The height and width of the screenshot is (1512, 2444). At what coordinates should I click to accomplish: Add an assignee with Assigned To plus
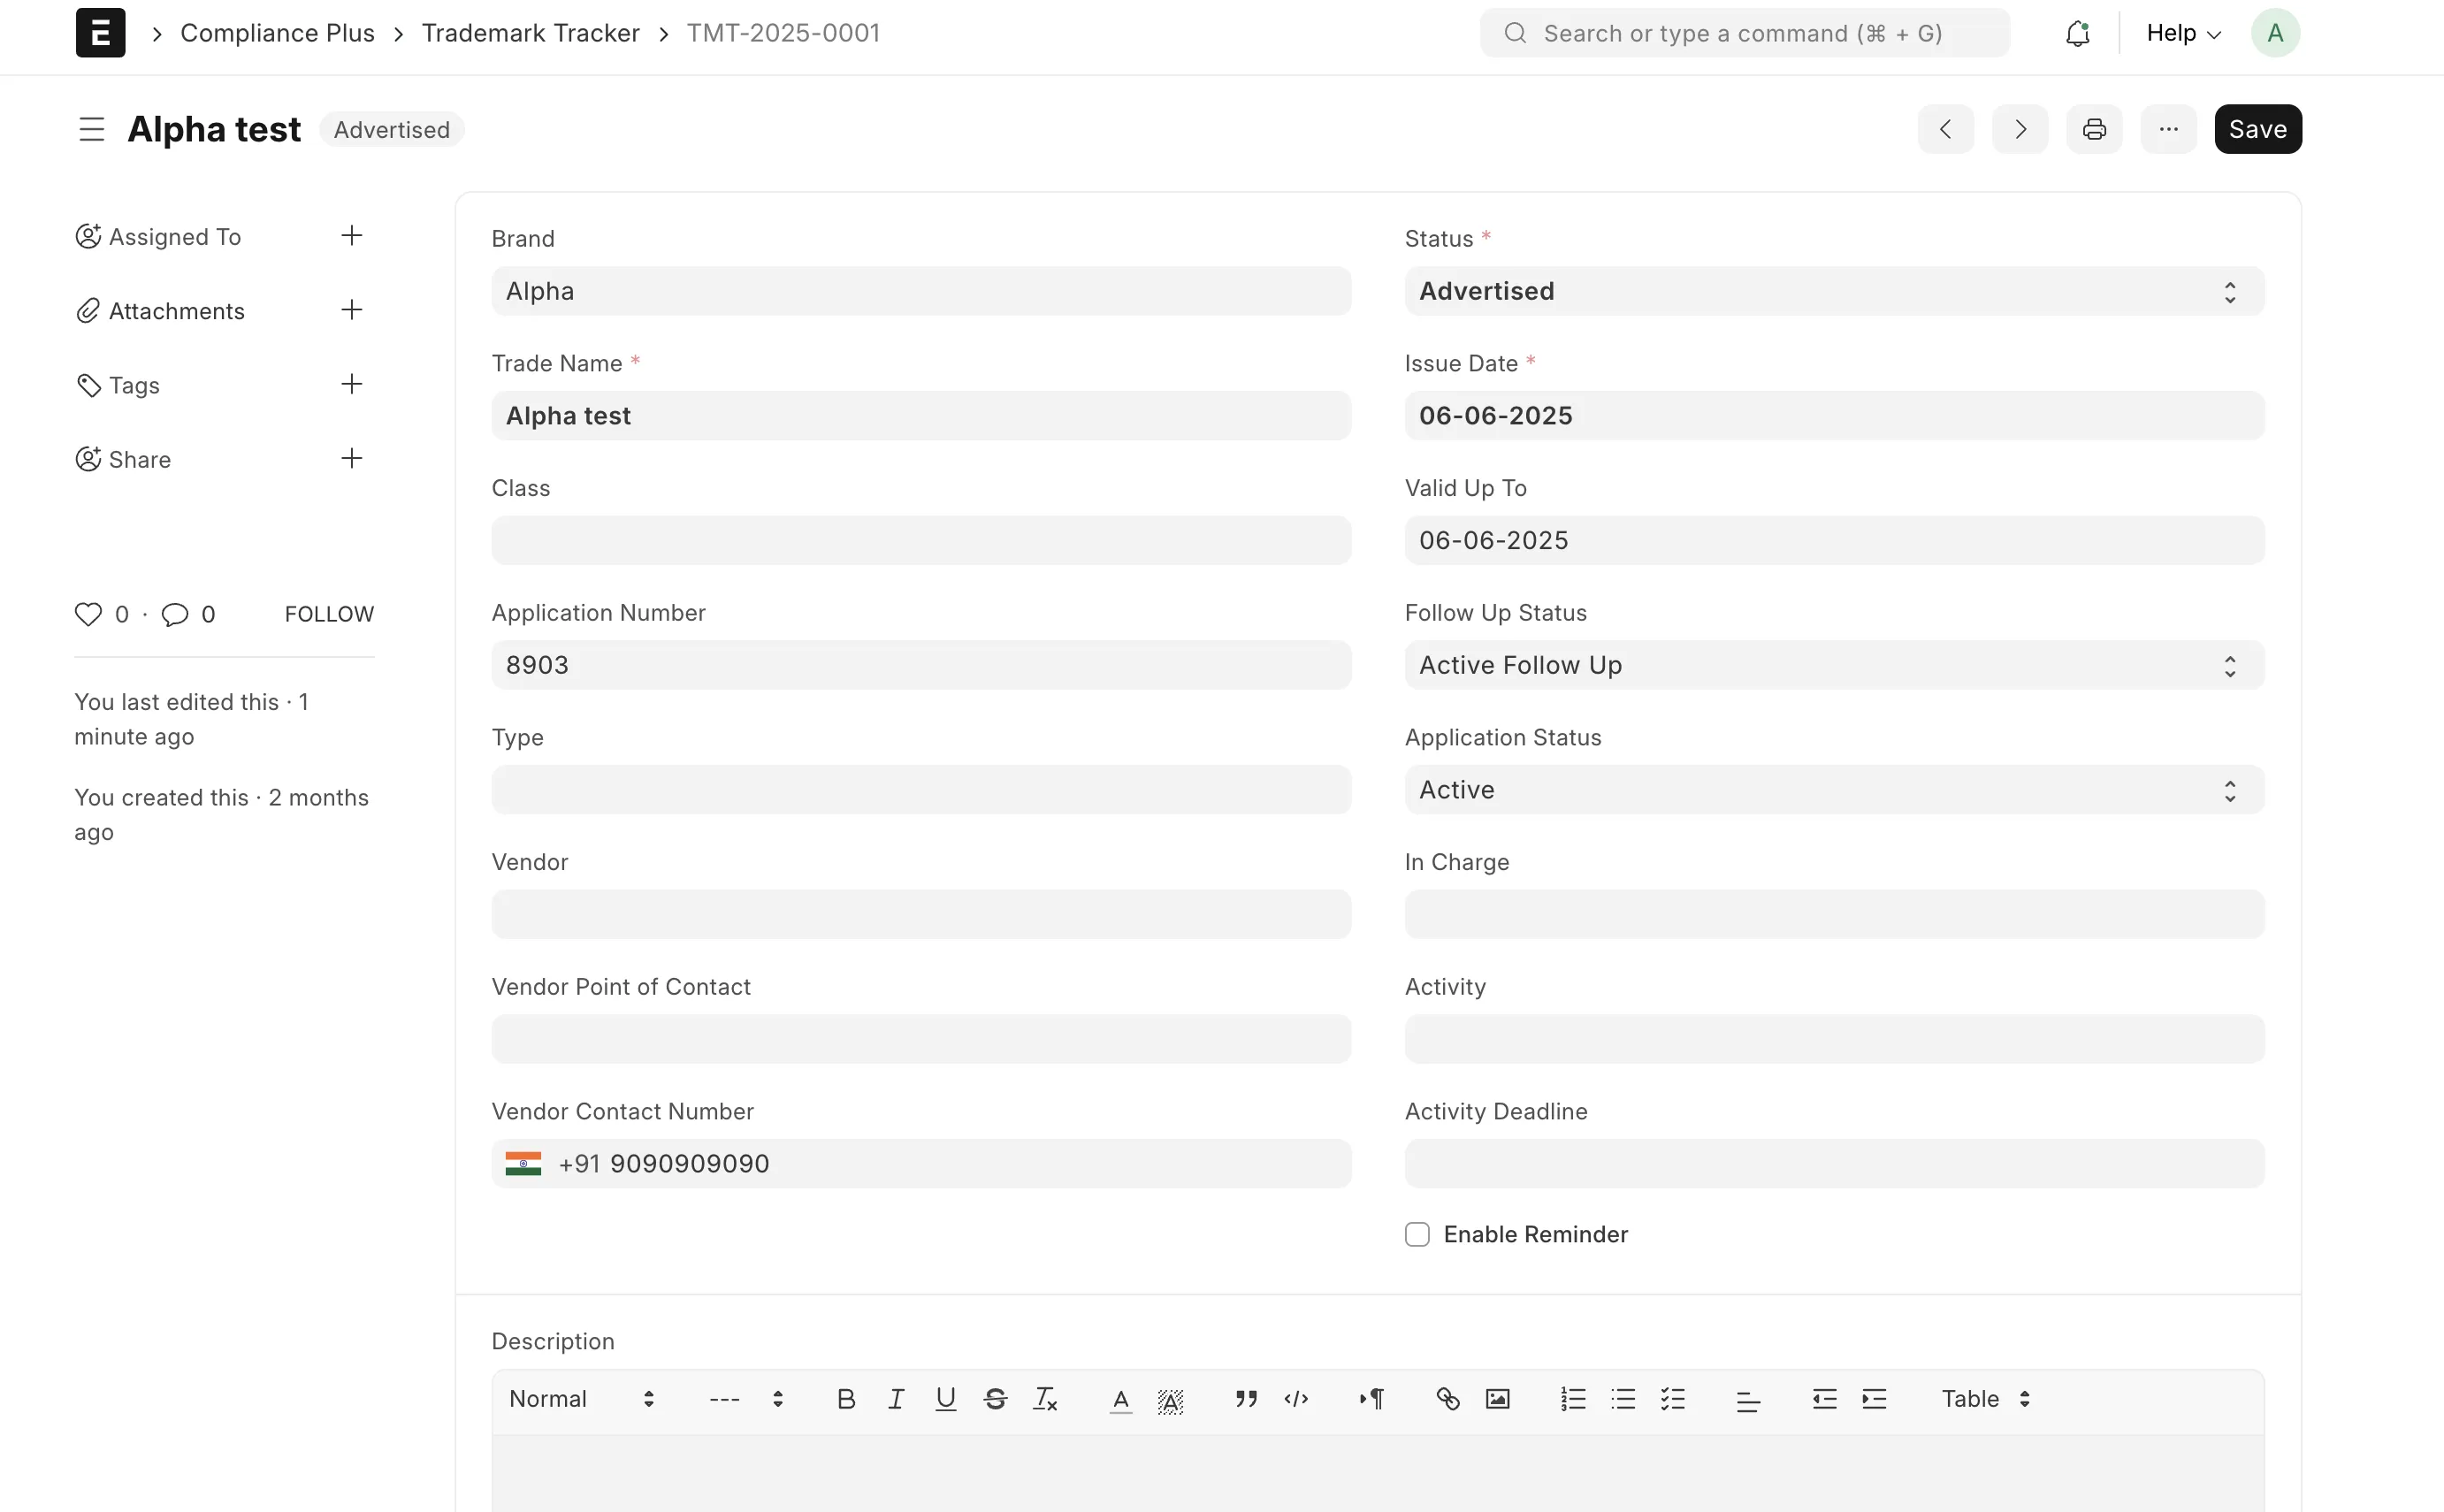(351, 236)
